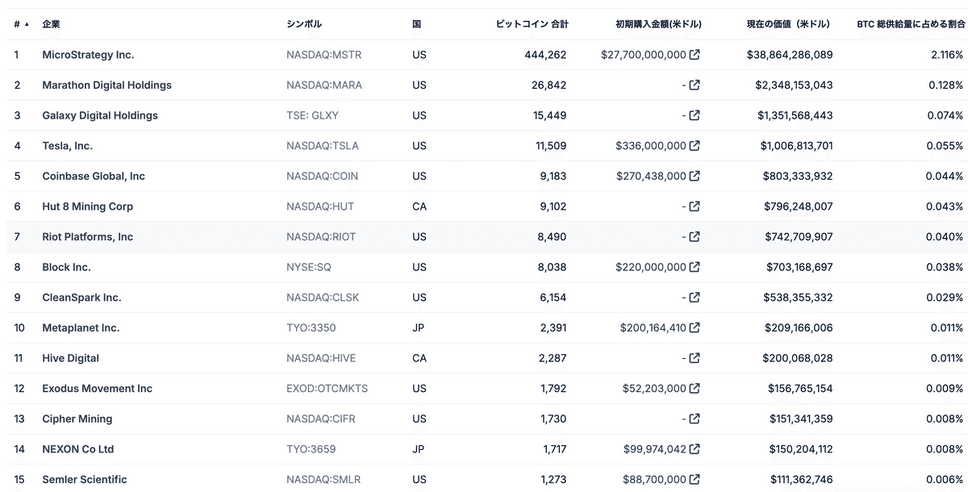This screenshot has width=968, height=492.
Task: Open external link icon for Semler Scientific
Action: [x=695, y=480]
